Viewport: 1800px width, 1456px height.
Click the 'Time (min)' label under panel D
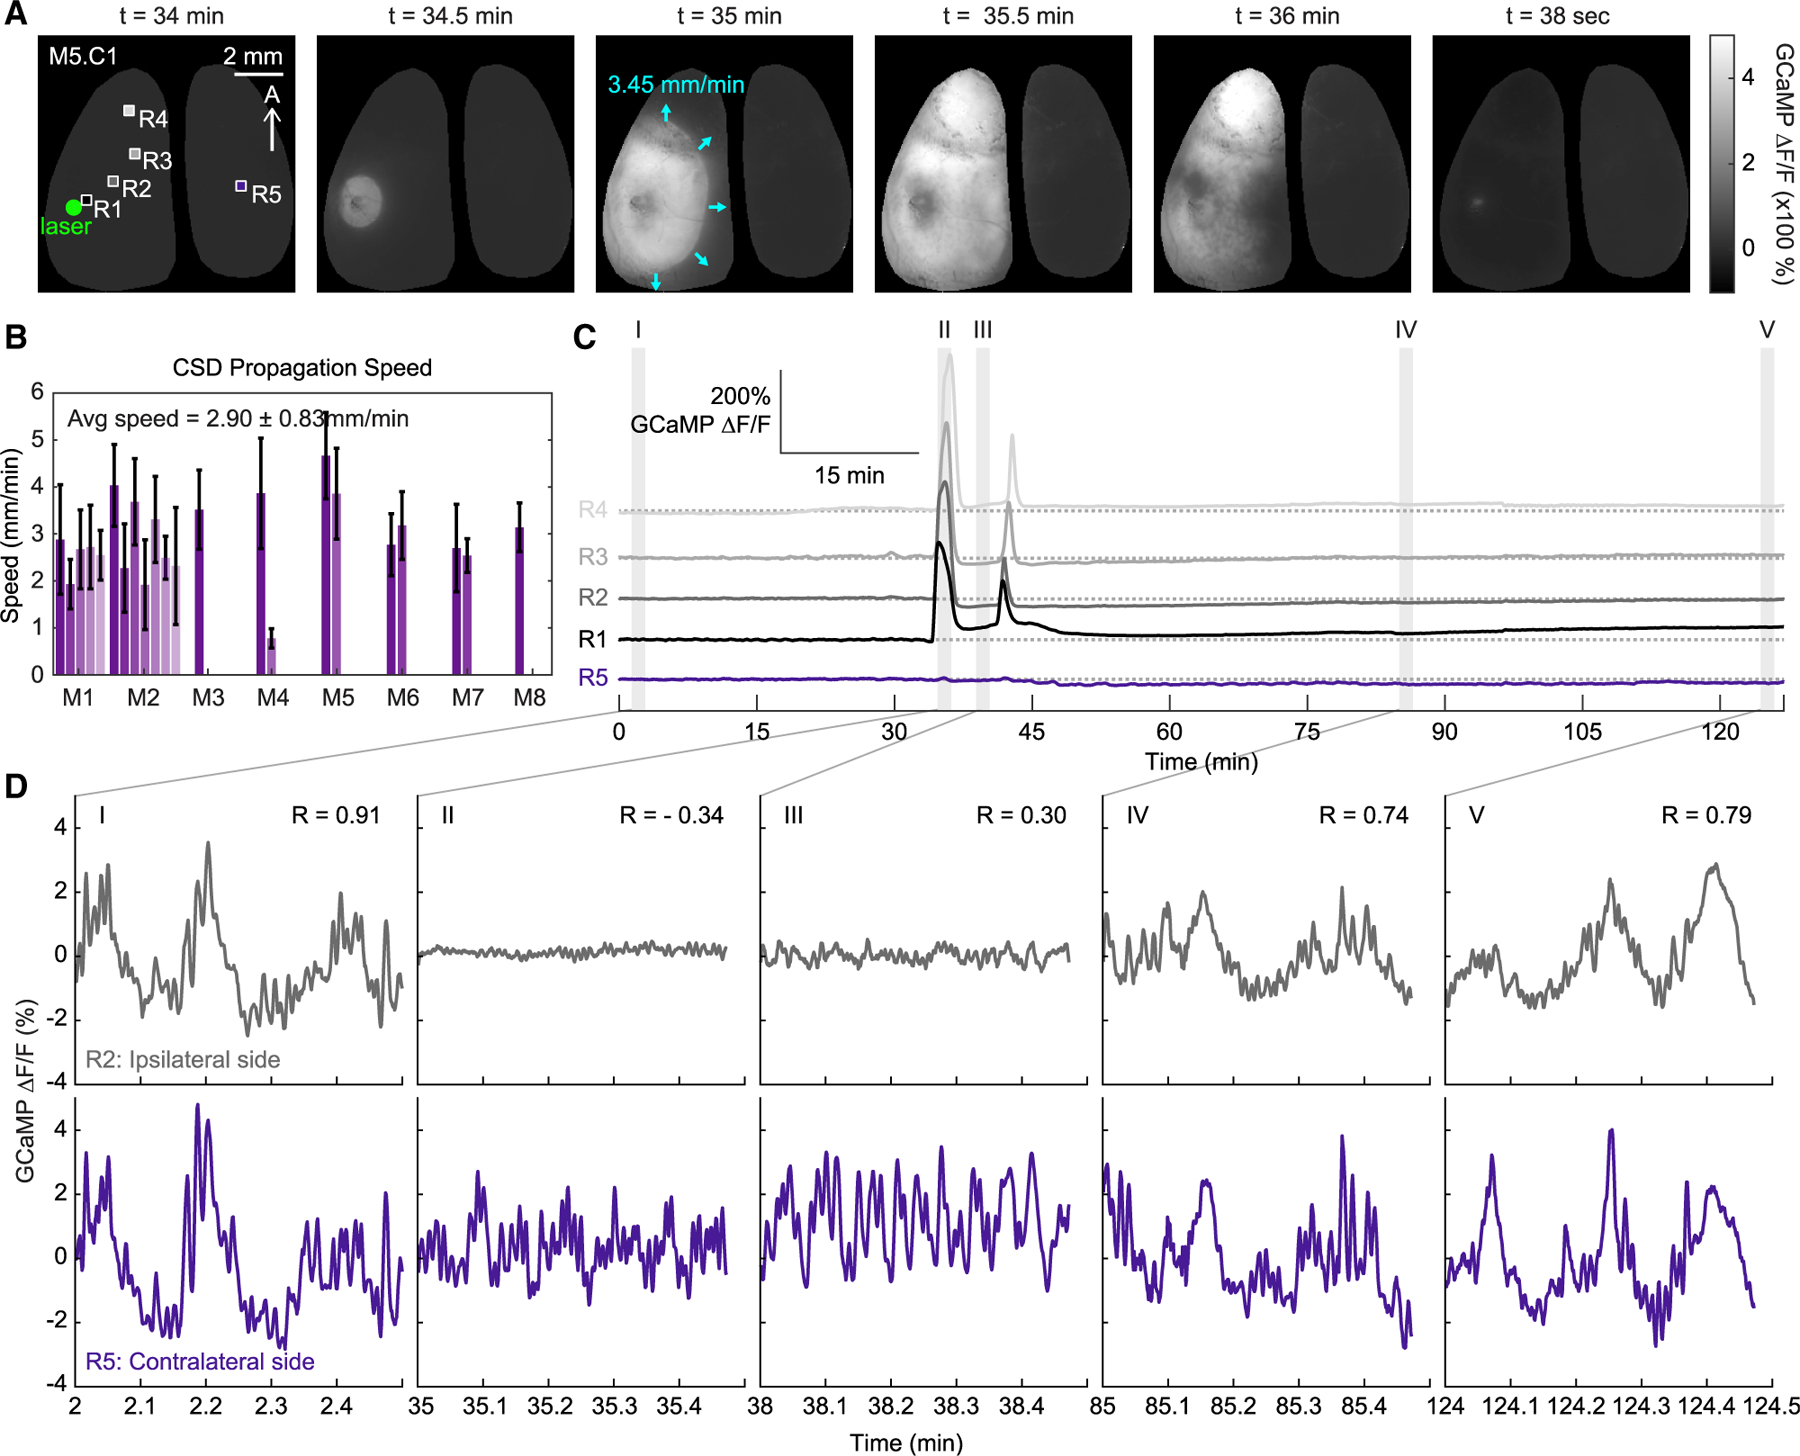pos(907,1442)
